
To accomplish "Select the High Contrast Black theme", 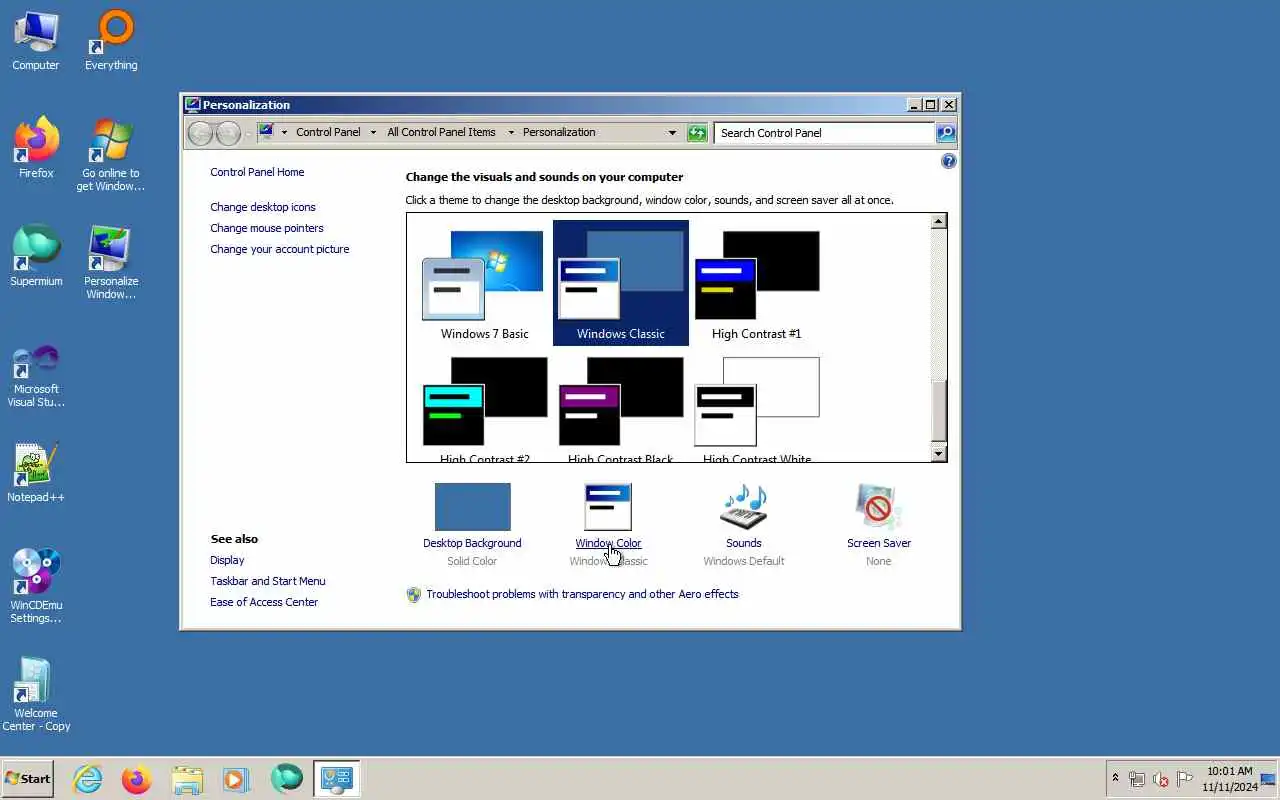I will click(621, 408).
